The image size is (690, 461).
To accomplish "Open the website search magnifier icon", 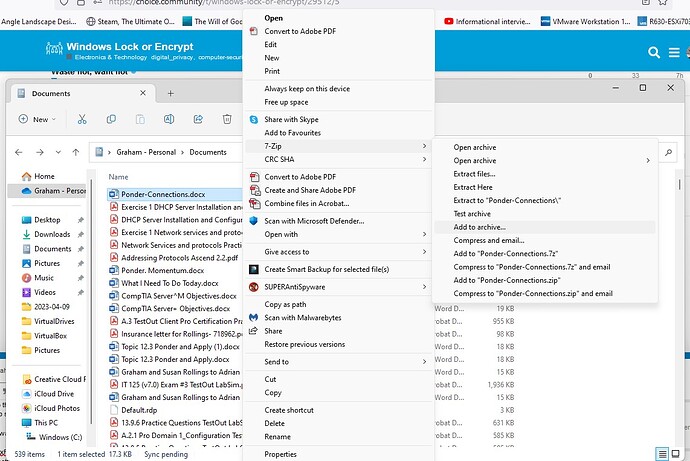I will 654,52.
